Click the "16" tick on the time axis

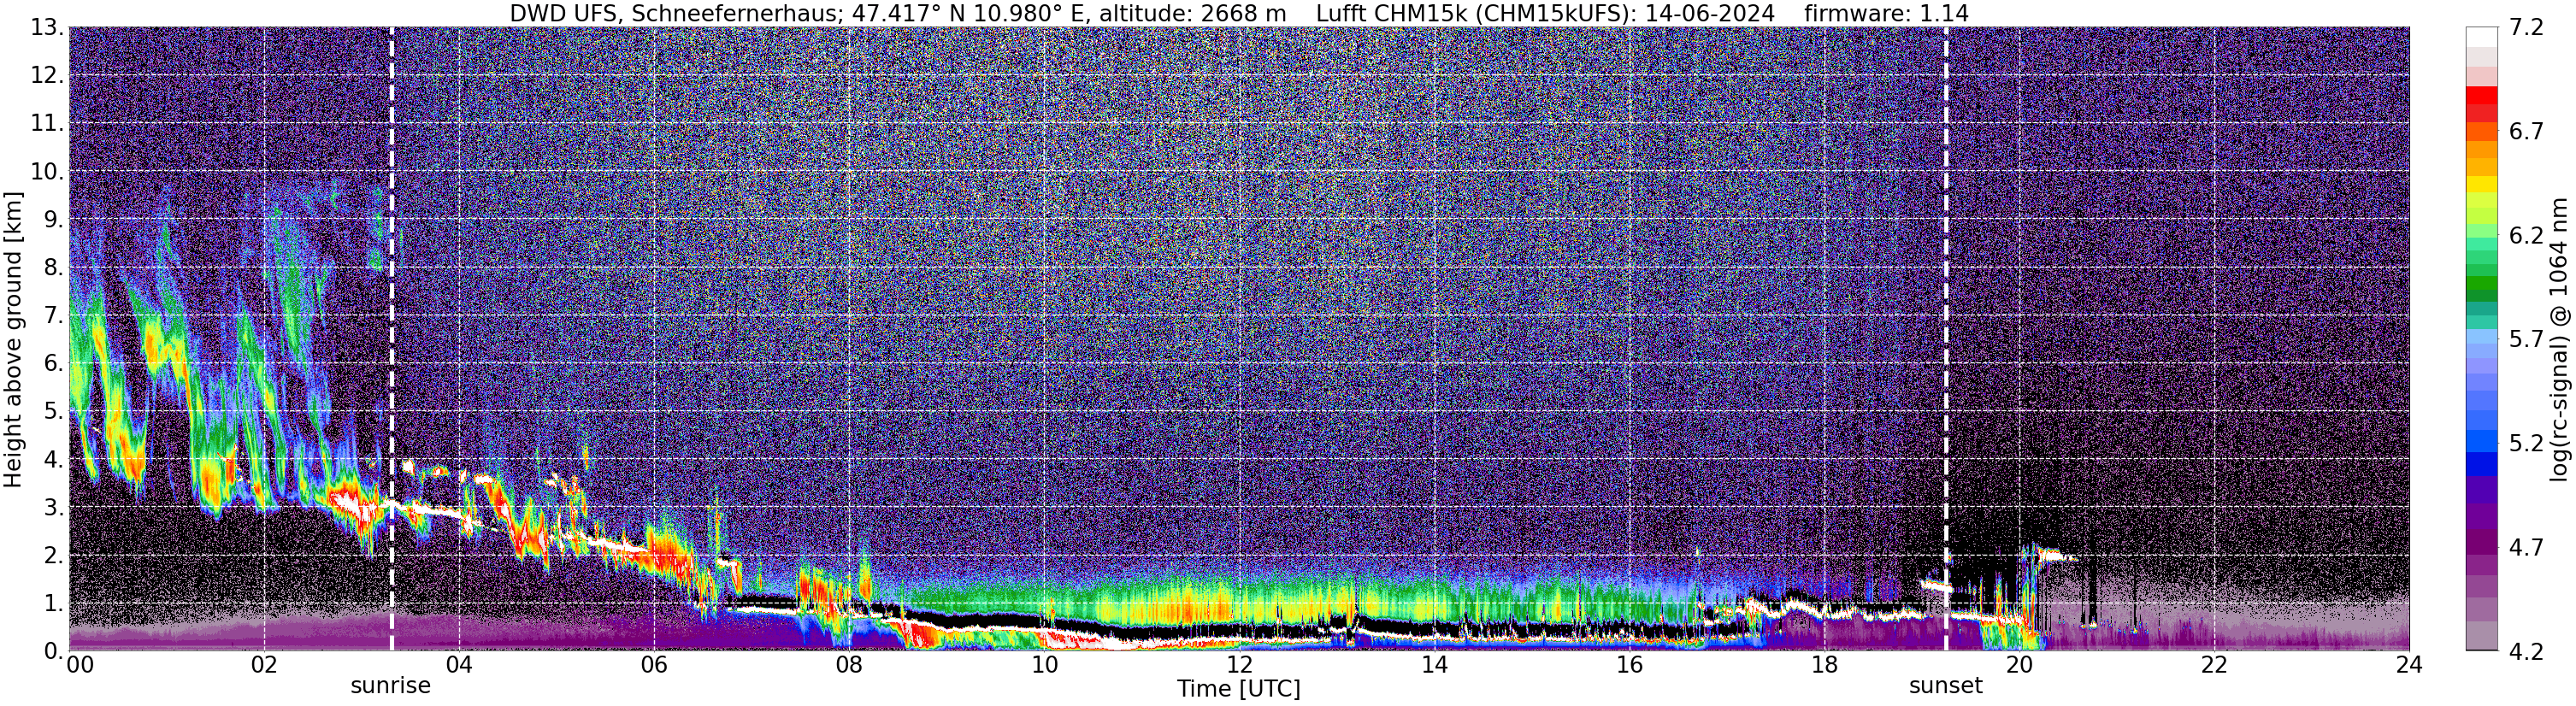click(1629, 665)
